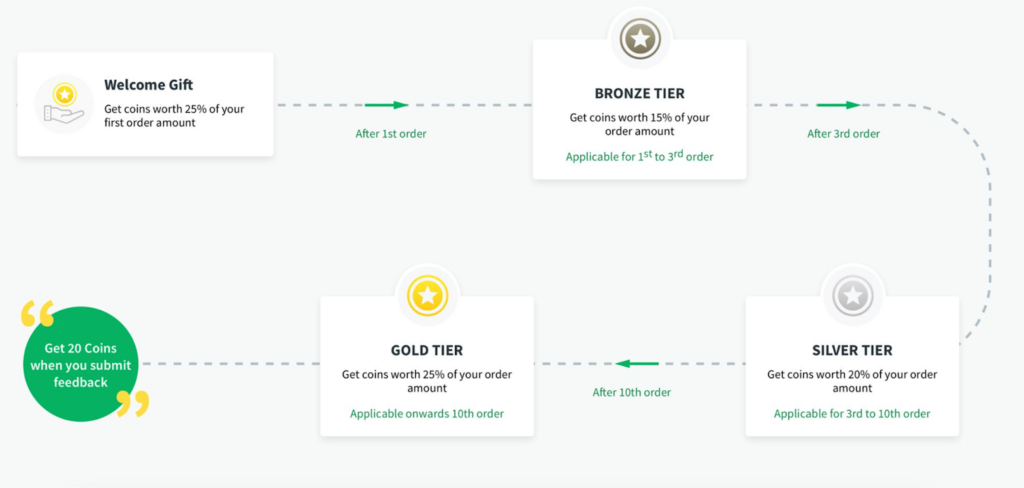The image size is (1024, 488).
Task: Click the After 1st order label
Action: click(391, 134)
